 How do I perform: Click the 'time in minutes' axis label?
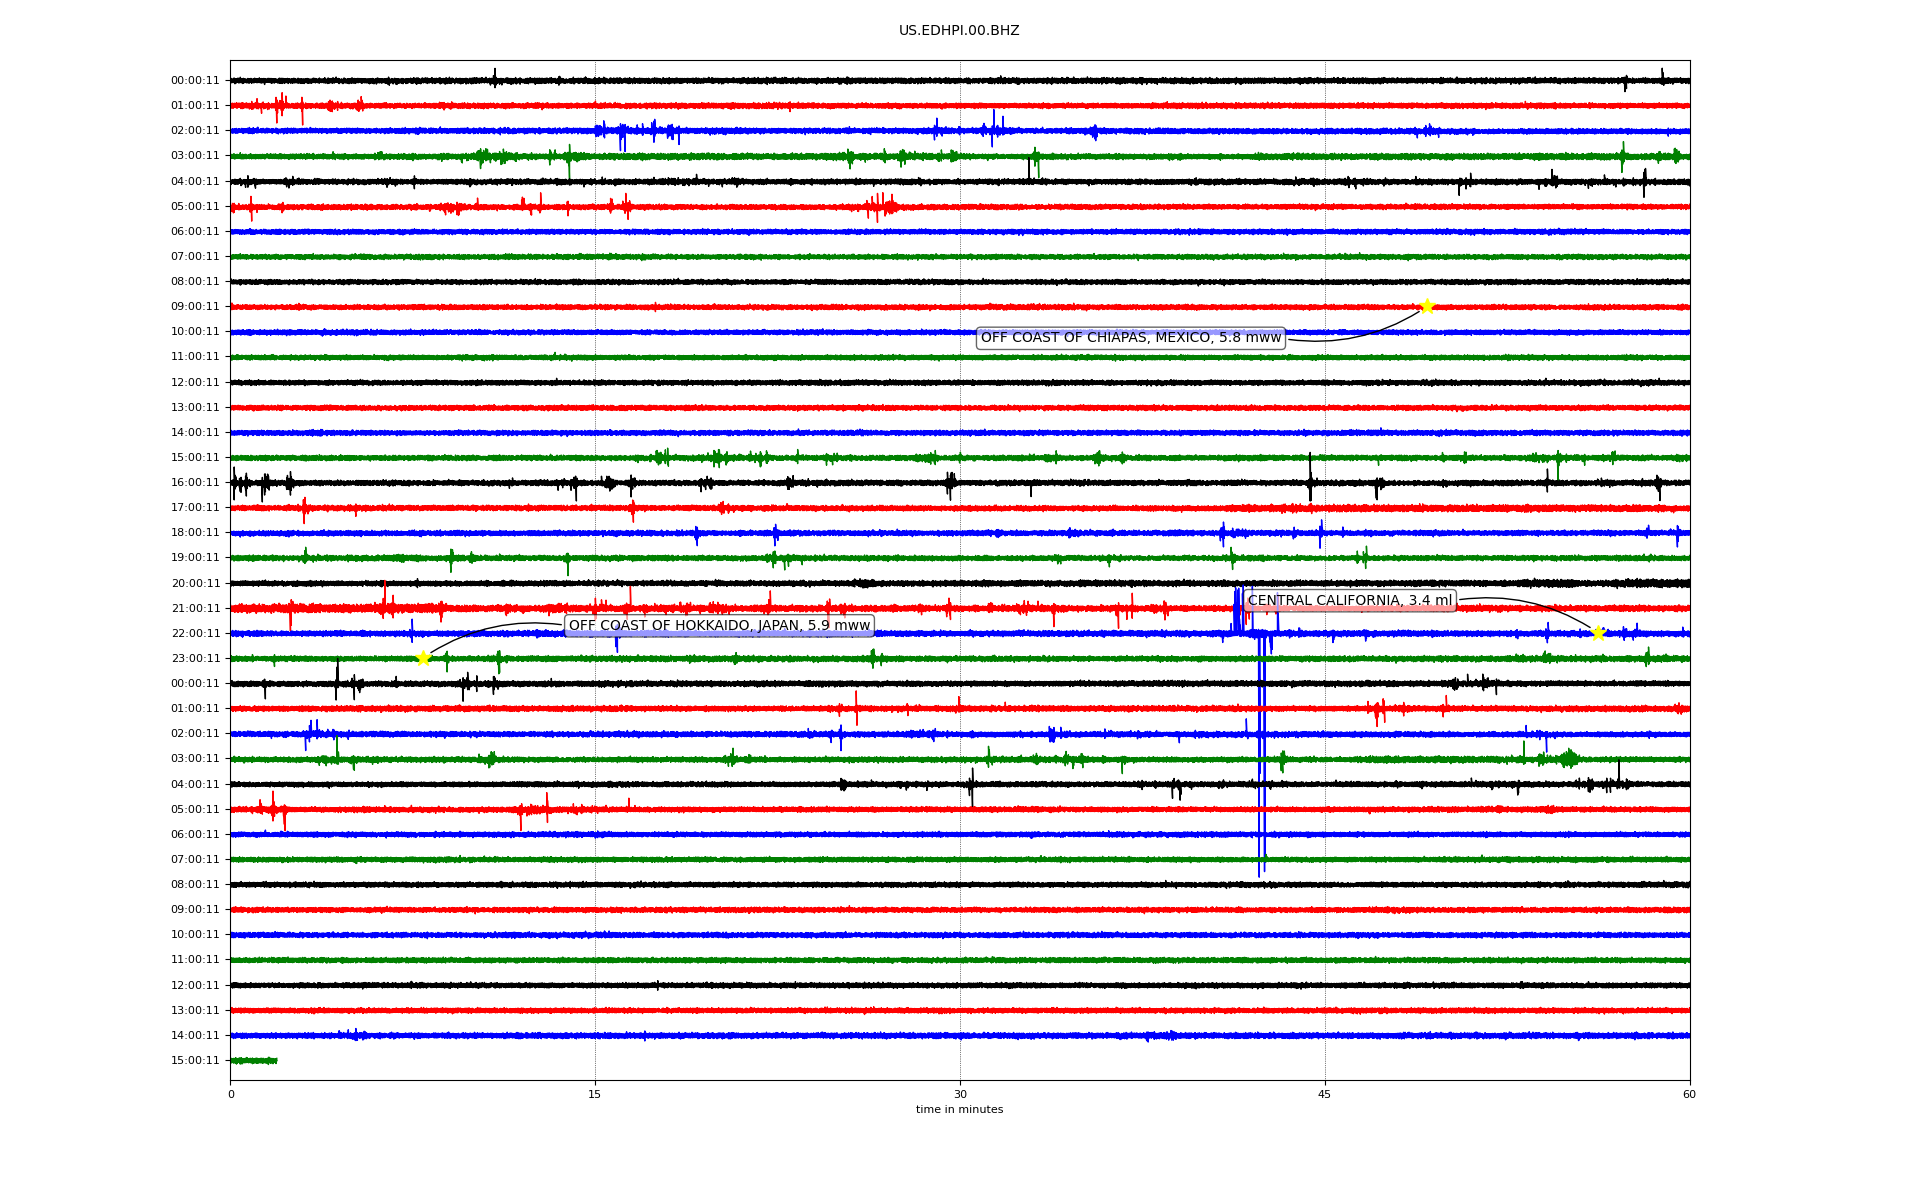pyautogui.click(x=959, y=1110)
